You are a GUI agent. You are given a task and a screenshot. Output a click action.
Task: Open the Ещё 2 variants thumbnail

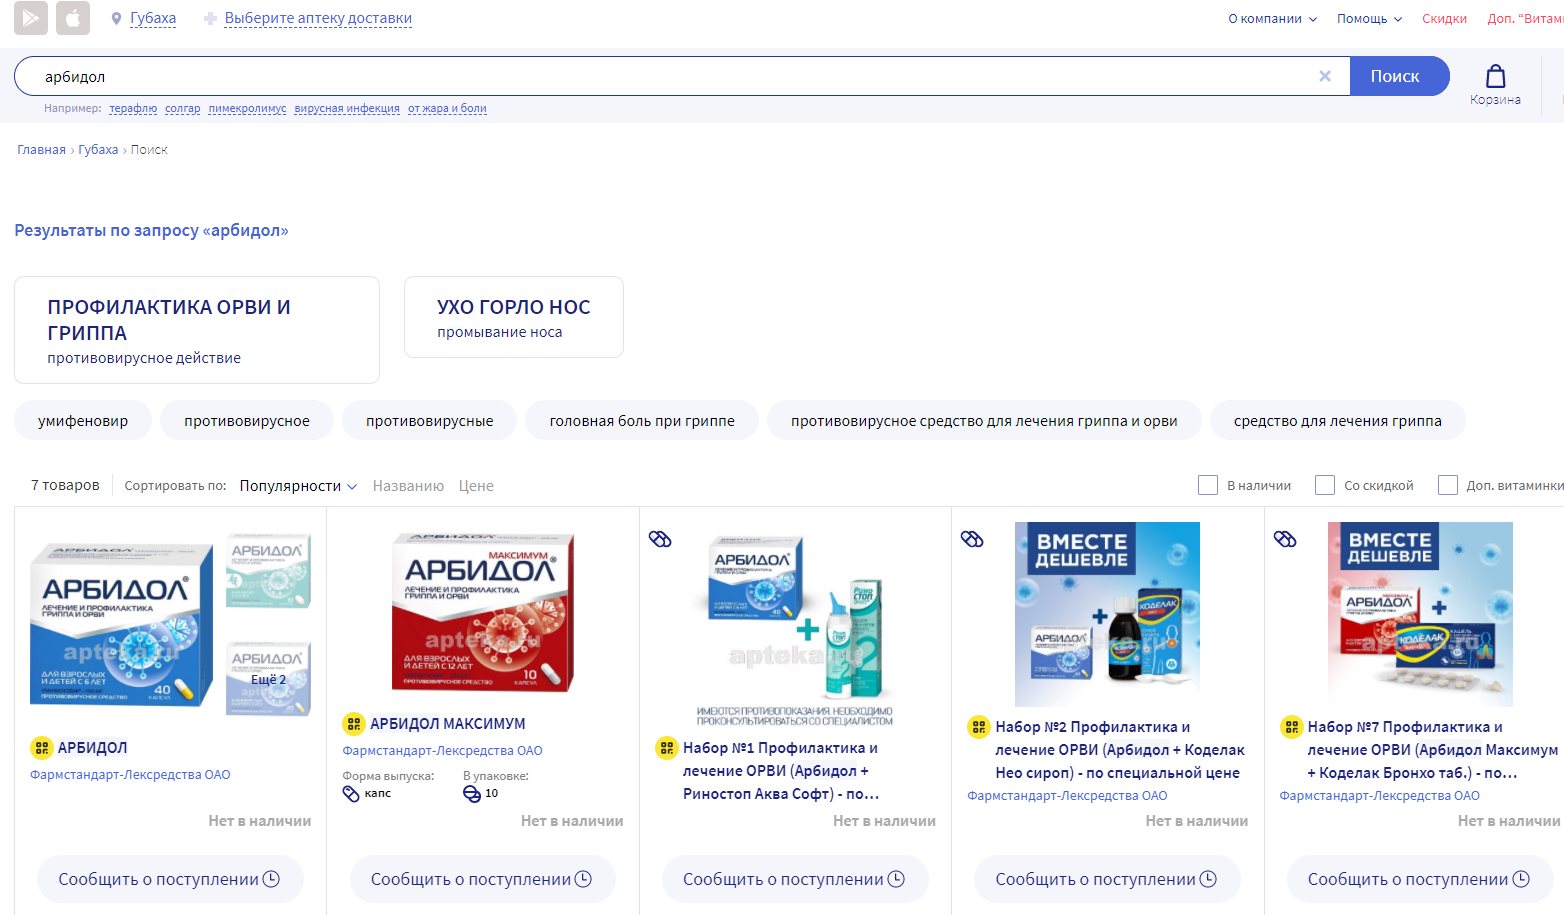click(269, 679)
